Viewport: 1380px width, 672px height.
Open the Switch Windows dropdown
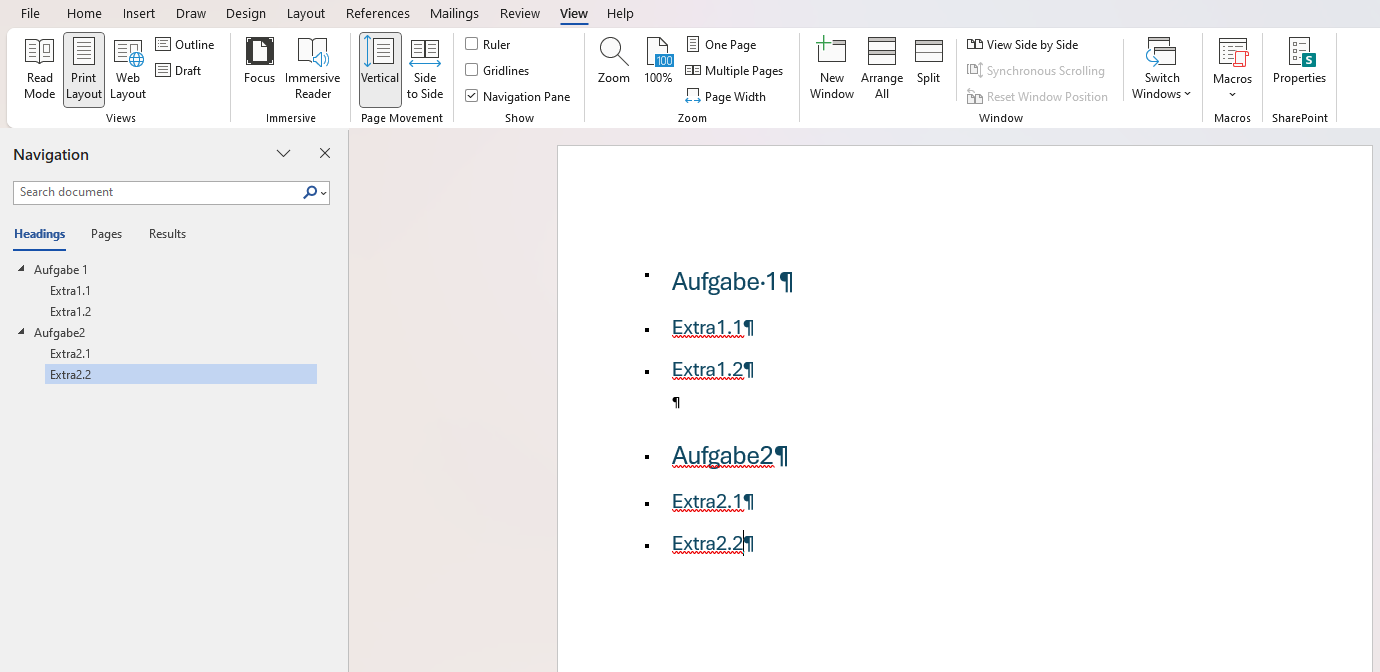[1161, 69]
